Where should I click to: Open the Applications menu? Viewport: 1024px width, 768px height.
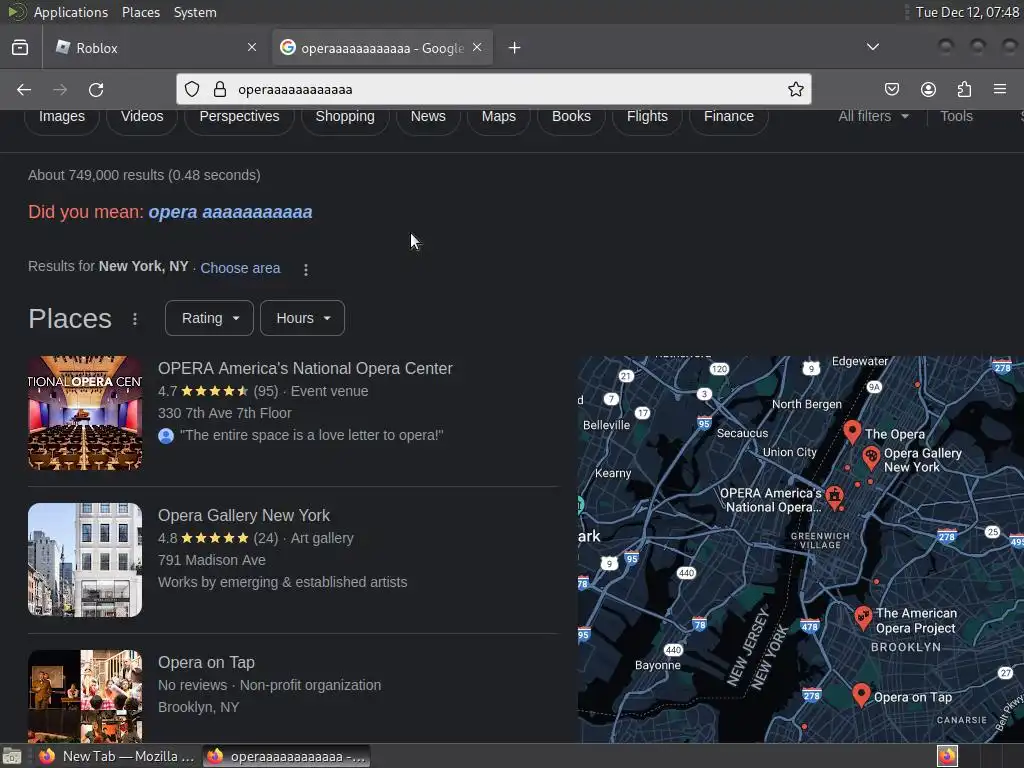pyautogui.click(x=71, y=12)
